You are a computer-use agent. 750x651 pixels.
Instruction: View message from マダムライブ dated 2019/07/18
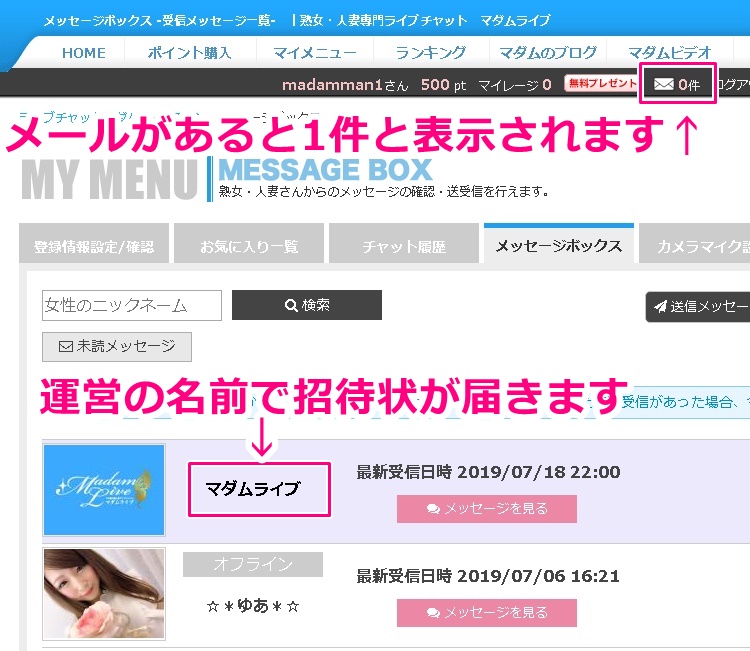486,509
